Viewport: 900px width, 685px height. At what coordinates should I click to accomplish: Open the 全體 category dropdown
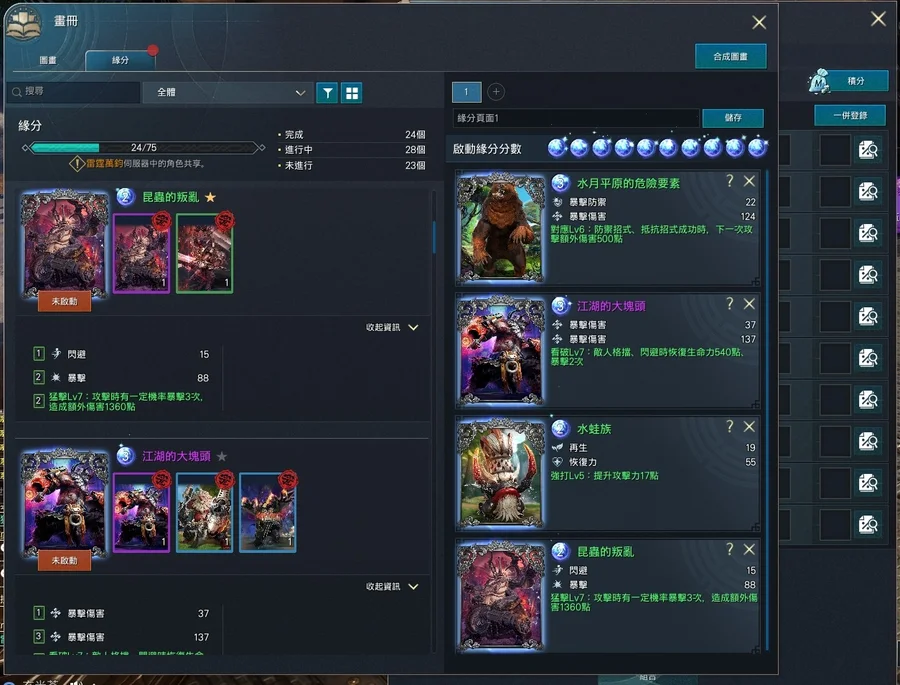tap(228, 92)
